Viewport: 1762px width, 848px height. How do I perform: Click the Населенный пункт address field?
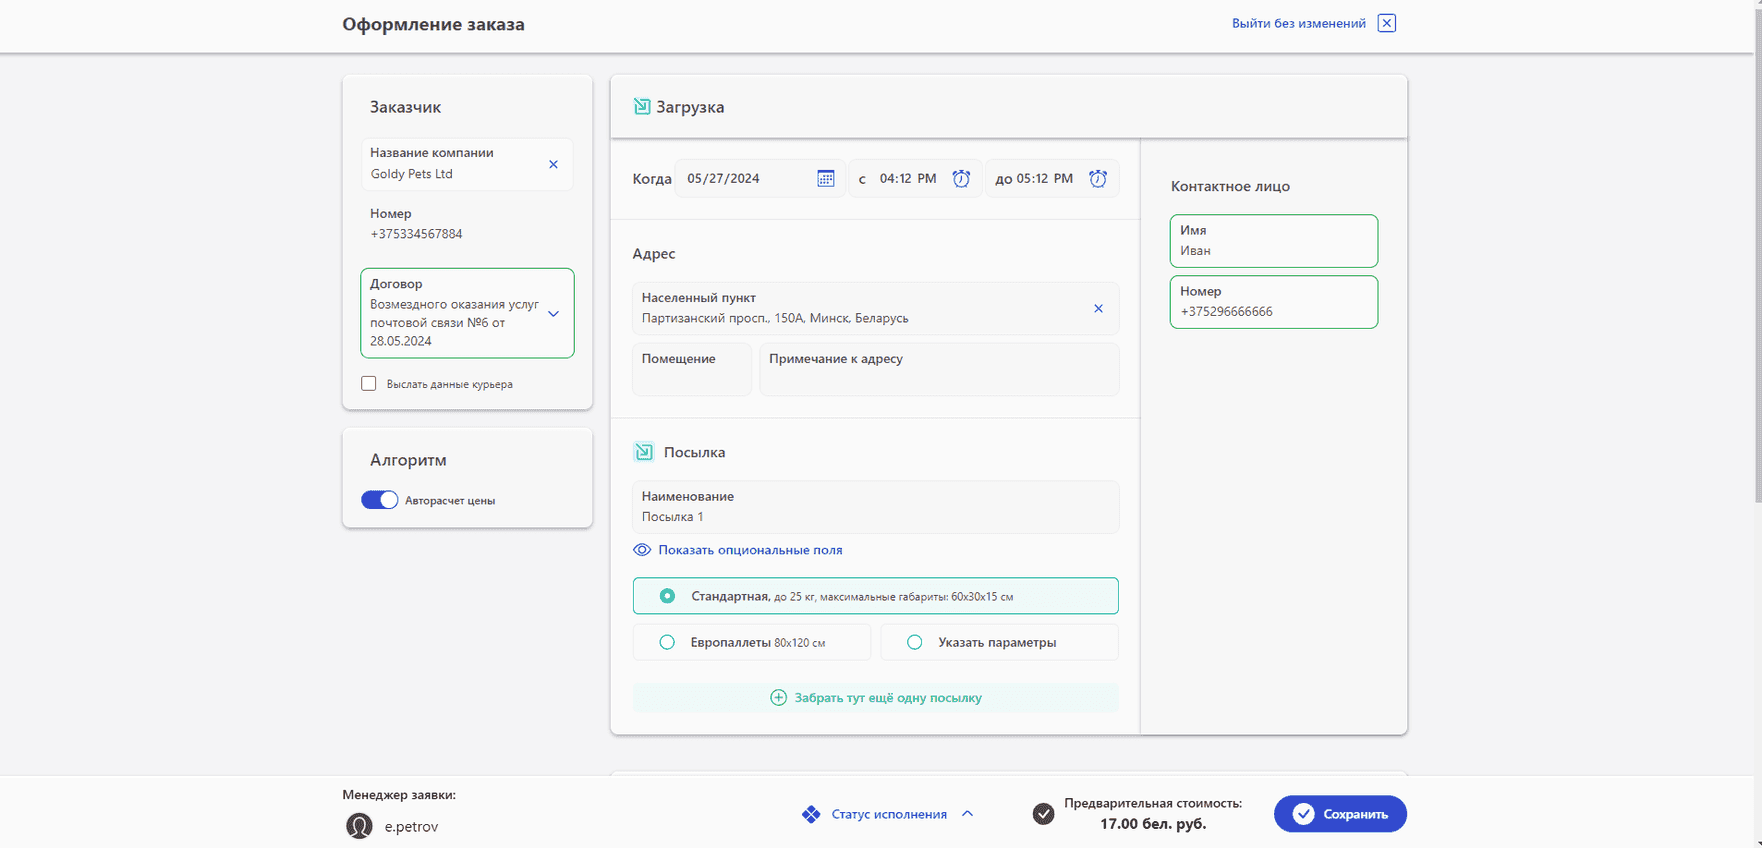[875, 308]
